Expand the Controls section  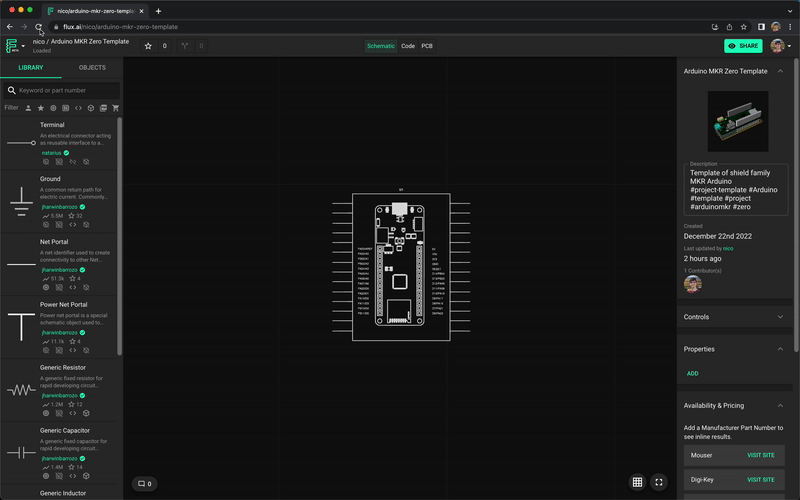coord(780,317)
